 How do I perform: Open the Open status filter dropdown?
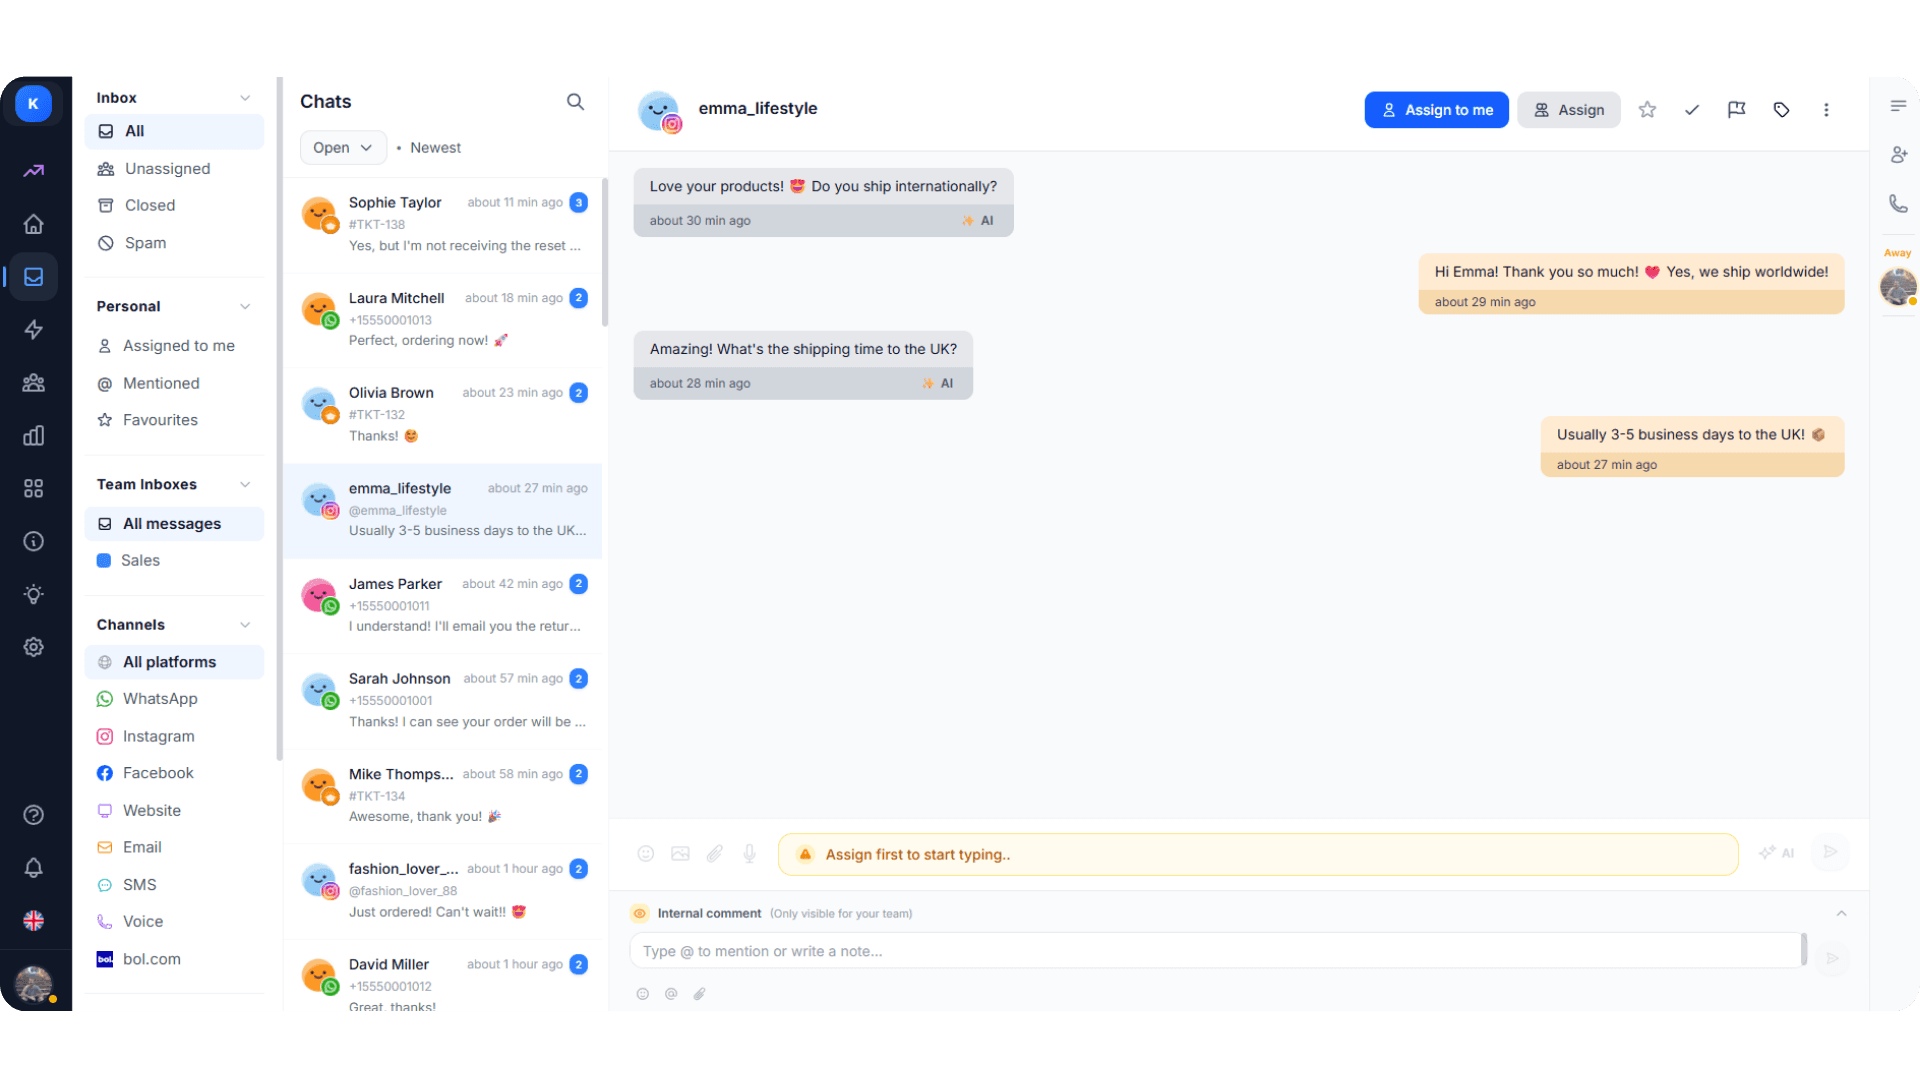(x=342, y=147)
